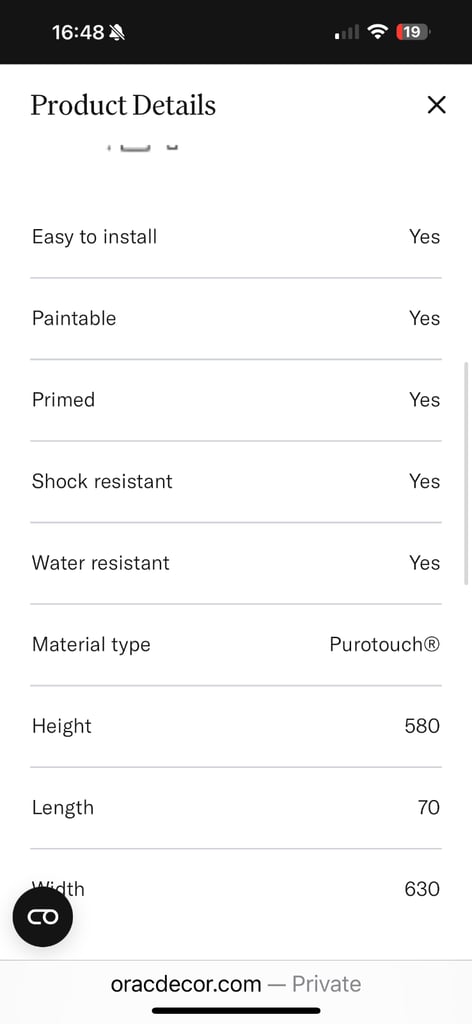The width and height of the screenshot is (472, 1024).
Task: Tap the Purotouch® material value
Action: pos(385,645)
